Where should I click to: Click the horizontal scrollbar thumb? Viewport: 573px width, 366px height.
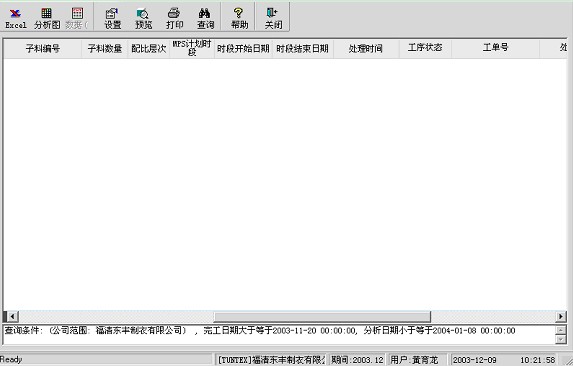click(x=322, y=316)
